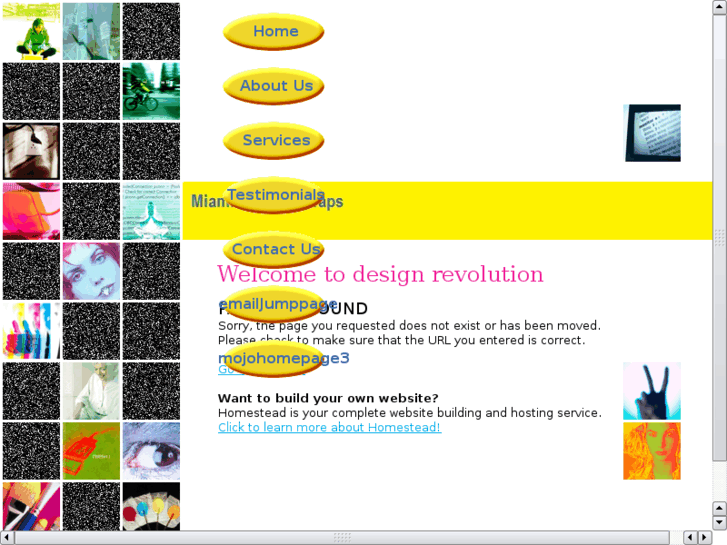
Task: Click the colorful paint stripes thumbnail
Action: 32,331
